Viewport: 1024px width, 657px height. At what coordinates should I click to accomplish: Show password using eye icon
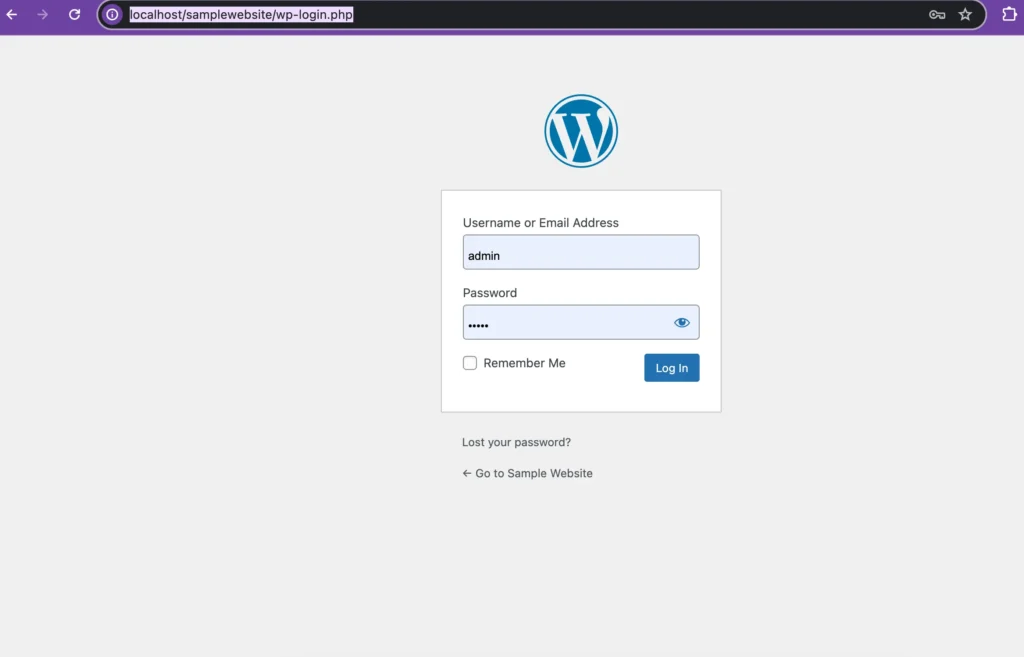pos(682,322)
